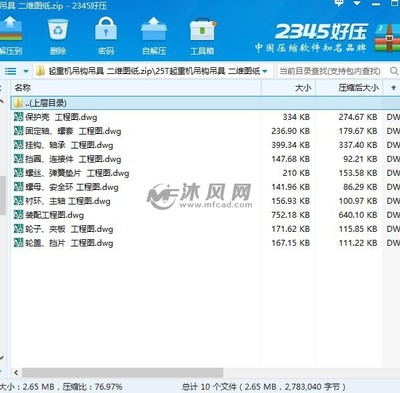The image size is (400, 393).
Task: Click the left panel scroll-up arrow
Action: click(2, 101)
